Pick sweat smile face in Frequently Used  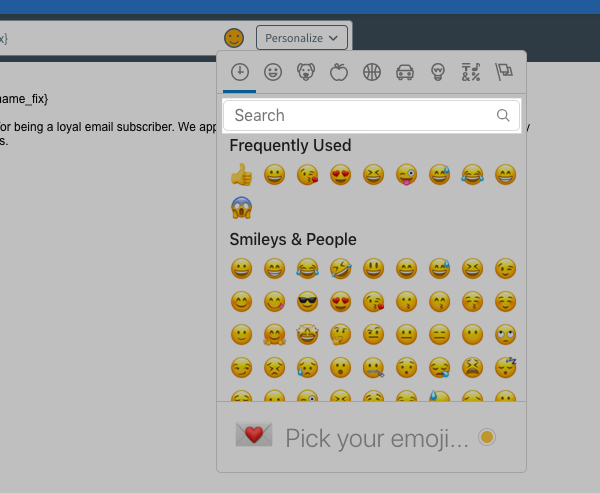439,175
